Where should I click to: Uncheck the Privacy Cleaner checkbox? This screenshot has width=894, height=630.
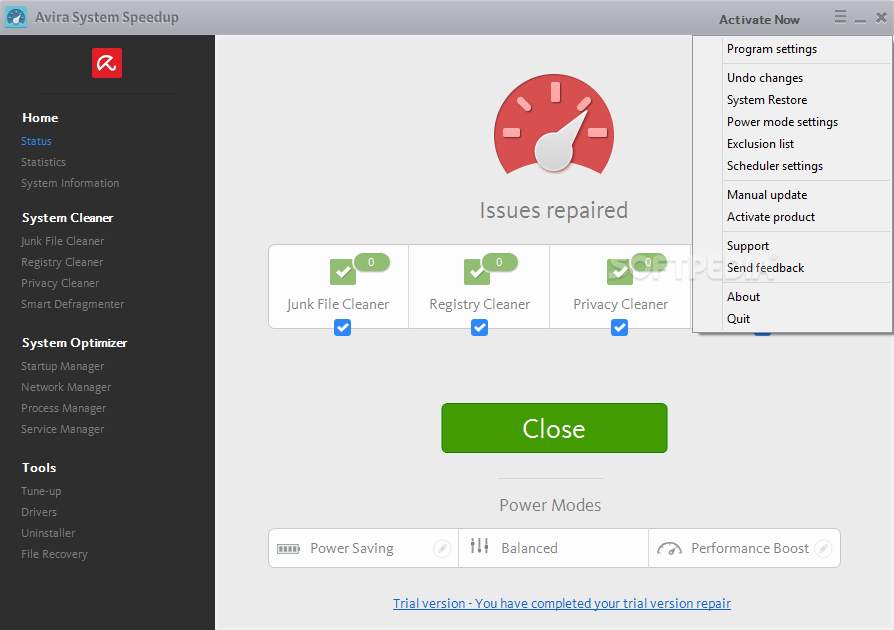pos(620,327)
